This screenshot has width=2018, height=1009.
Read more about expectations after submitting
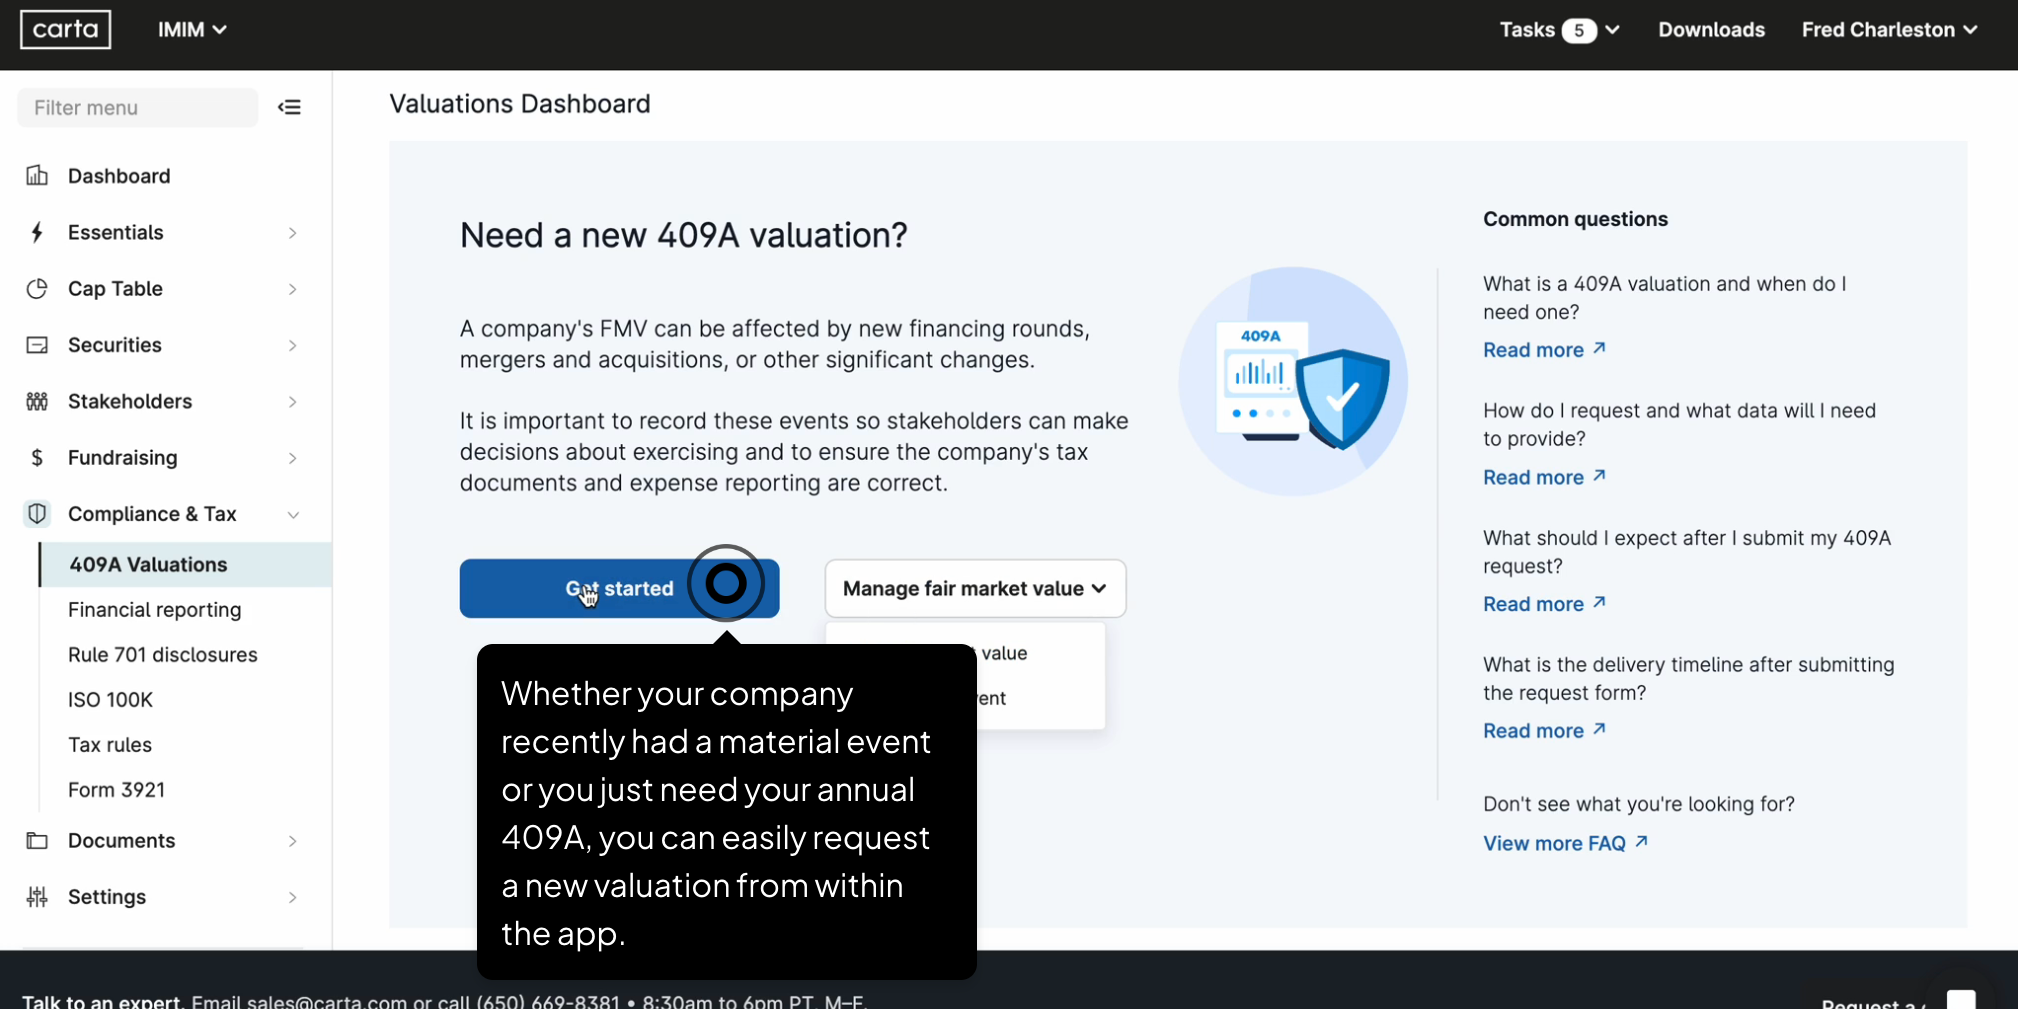point(1544,604)
